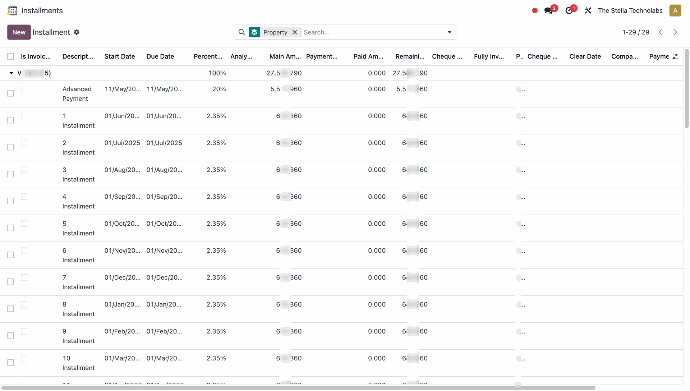The image size is (690, 391).
Task: Open the gear settings next to Installment
Action: 77,32
